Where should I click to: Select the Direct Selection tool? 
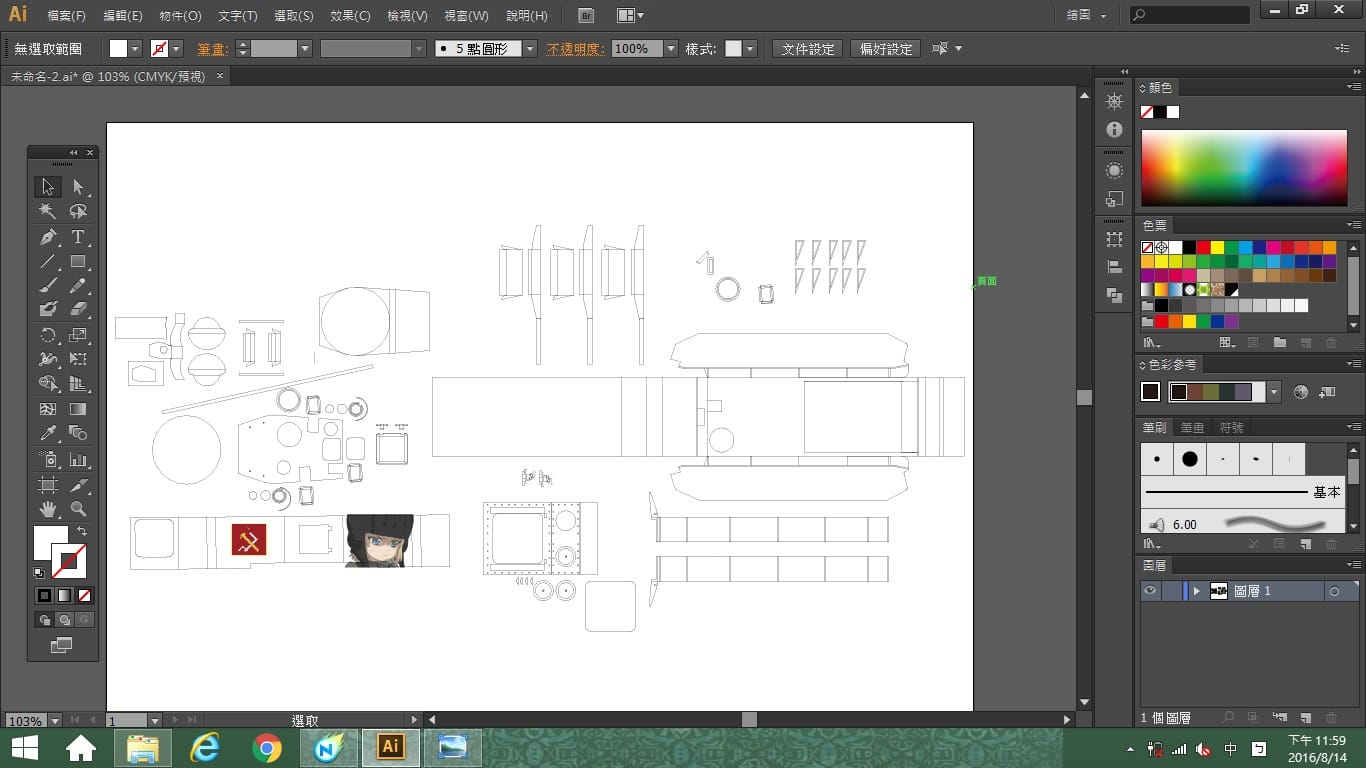(78, 187)
